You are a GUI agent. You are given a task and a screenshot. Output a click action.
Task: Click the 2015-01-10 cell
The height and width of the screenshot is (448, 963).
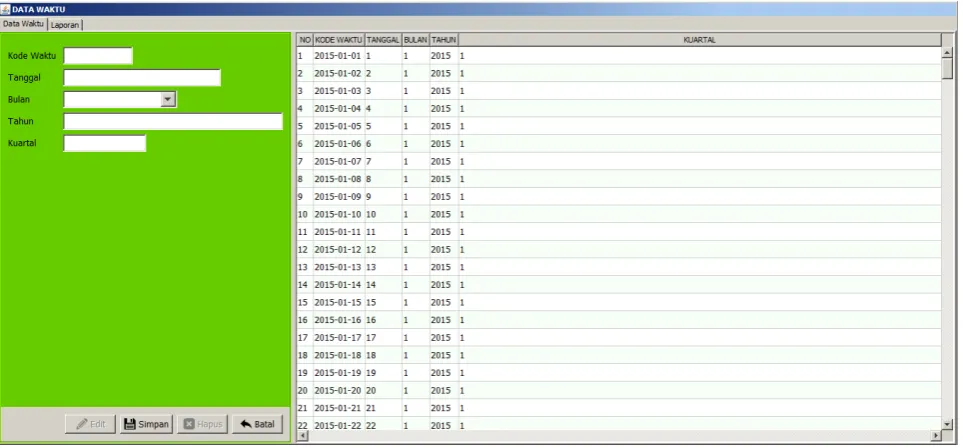coord(338,214)
